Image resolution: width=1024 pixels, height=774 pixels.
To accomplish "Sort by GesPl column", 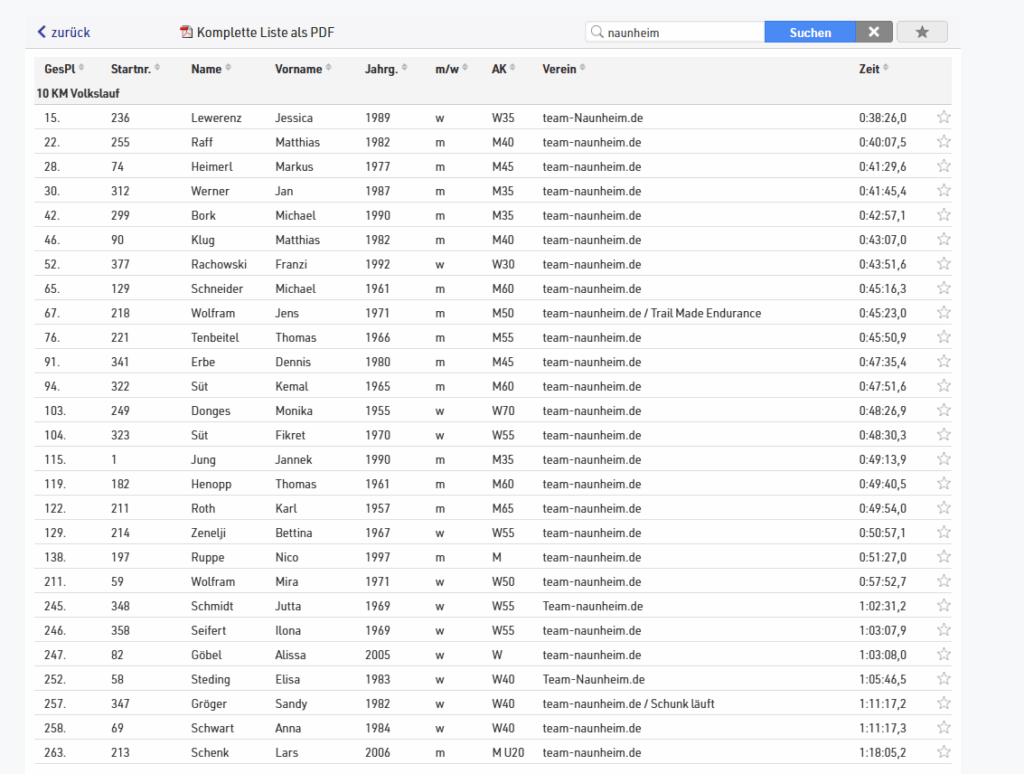I will click(64, 69).
